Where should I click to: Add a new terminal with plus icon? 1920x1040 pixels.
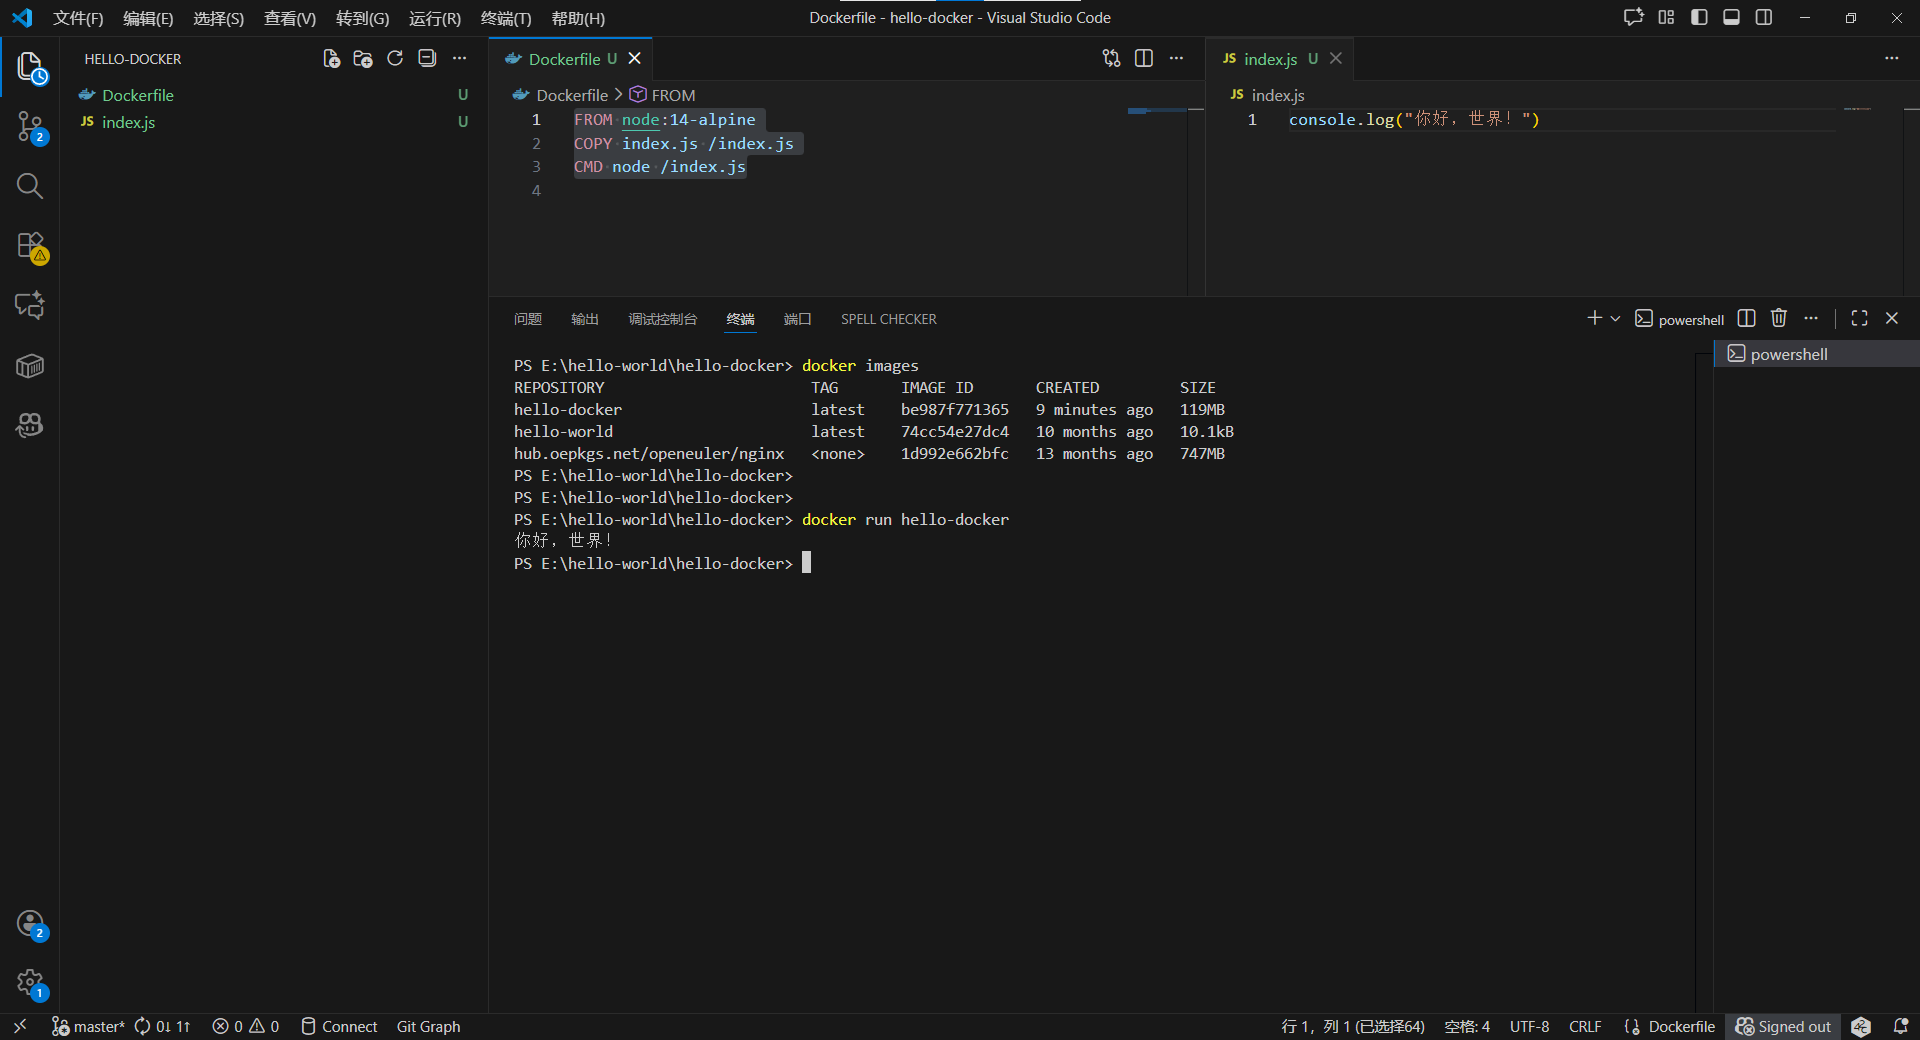point(1594,318)
